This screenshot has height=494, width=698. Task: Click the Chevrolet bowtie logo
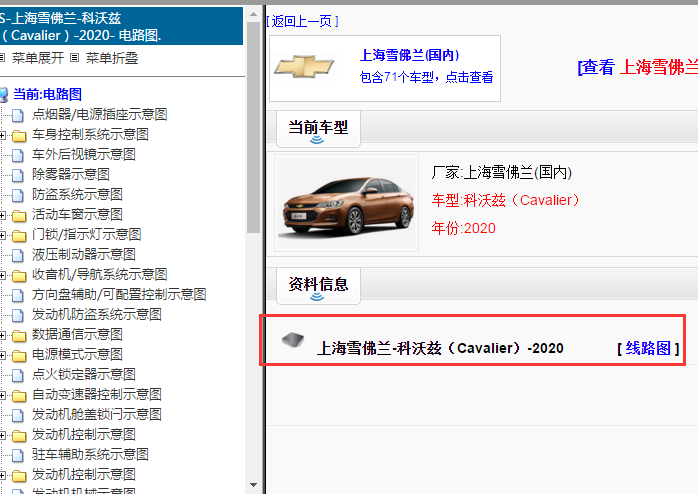[304, 67]
